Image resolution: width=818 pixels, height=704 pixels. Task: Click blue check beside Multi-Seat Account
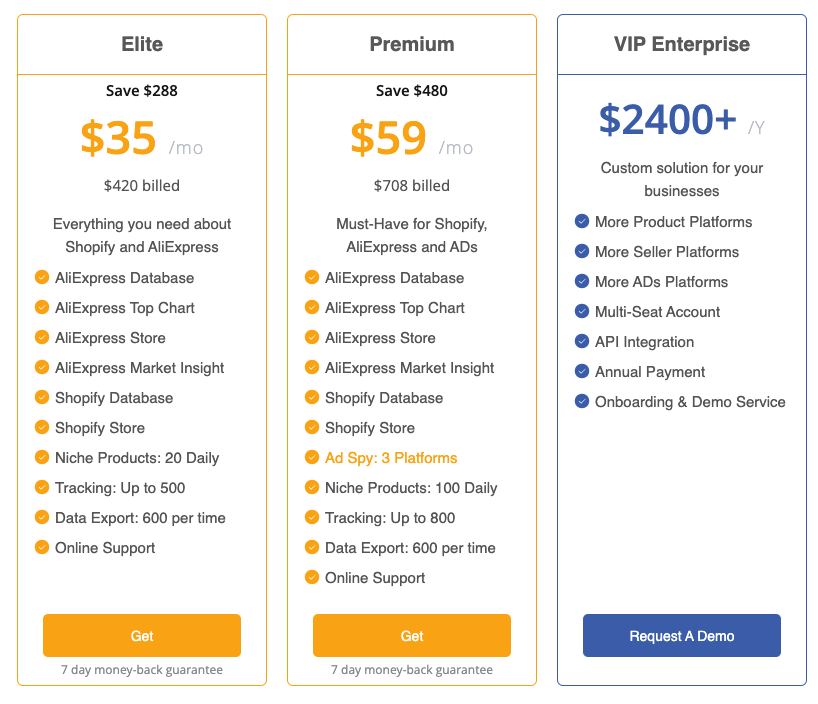pyautogui.click(x=582, y=312)
